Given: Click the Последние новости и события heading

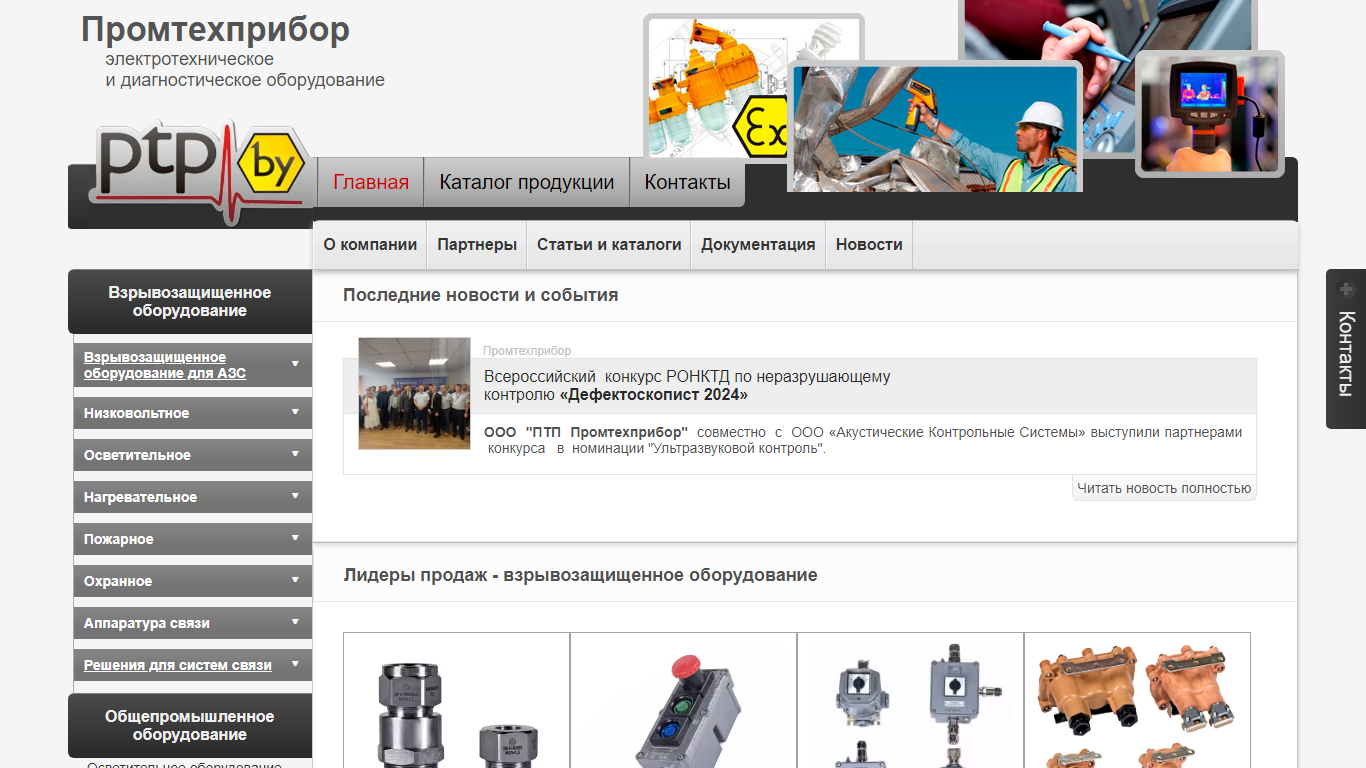Looking at the screenshot, I should (x=481, y=295).
